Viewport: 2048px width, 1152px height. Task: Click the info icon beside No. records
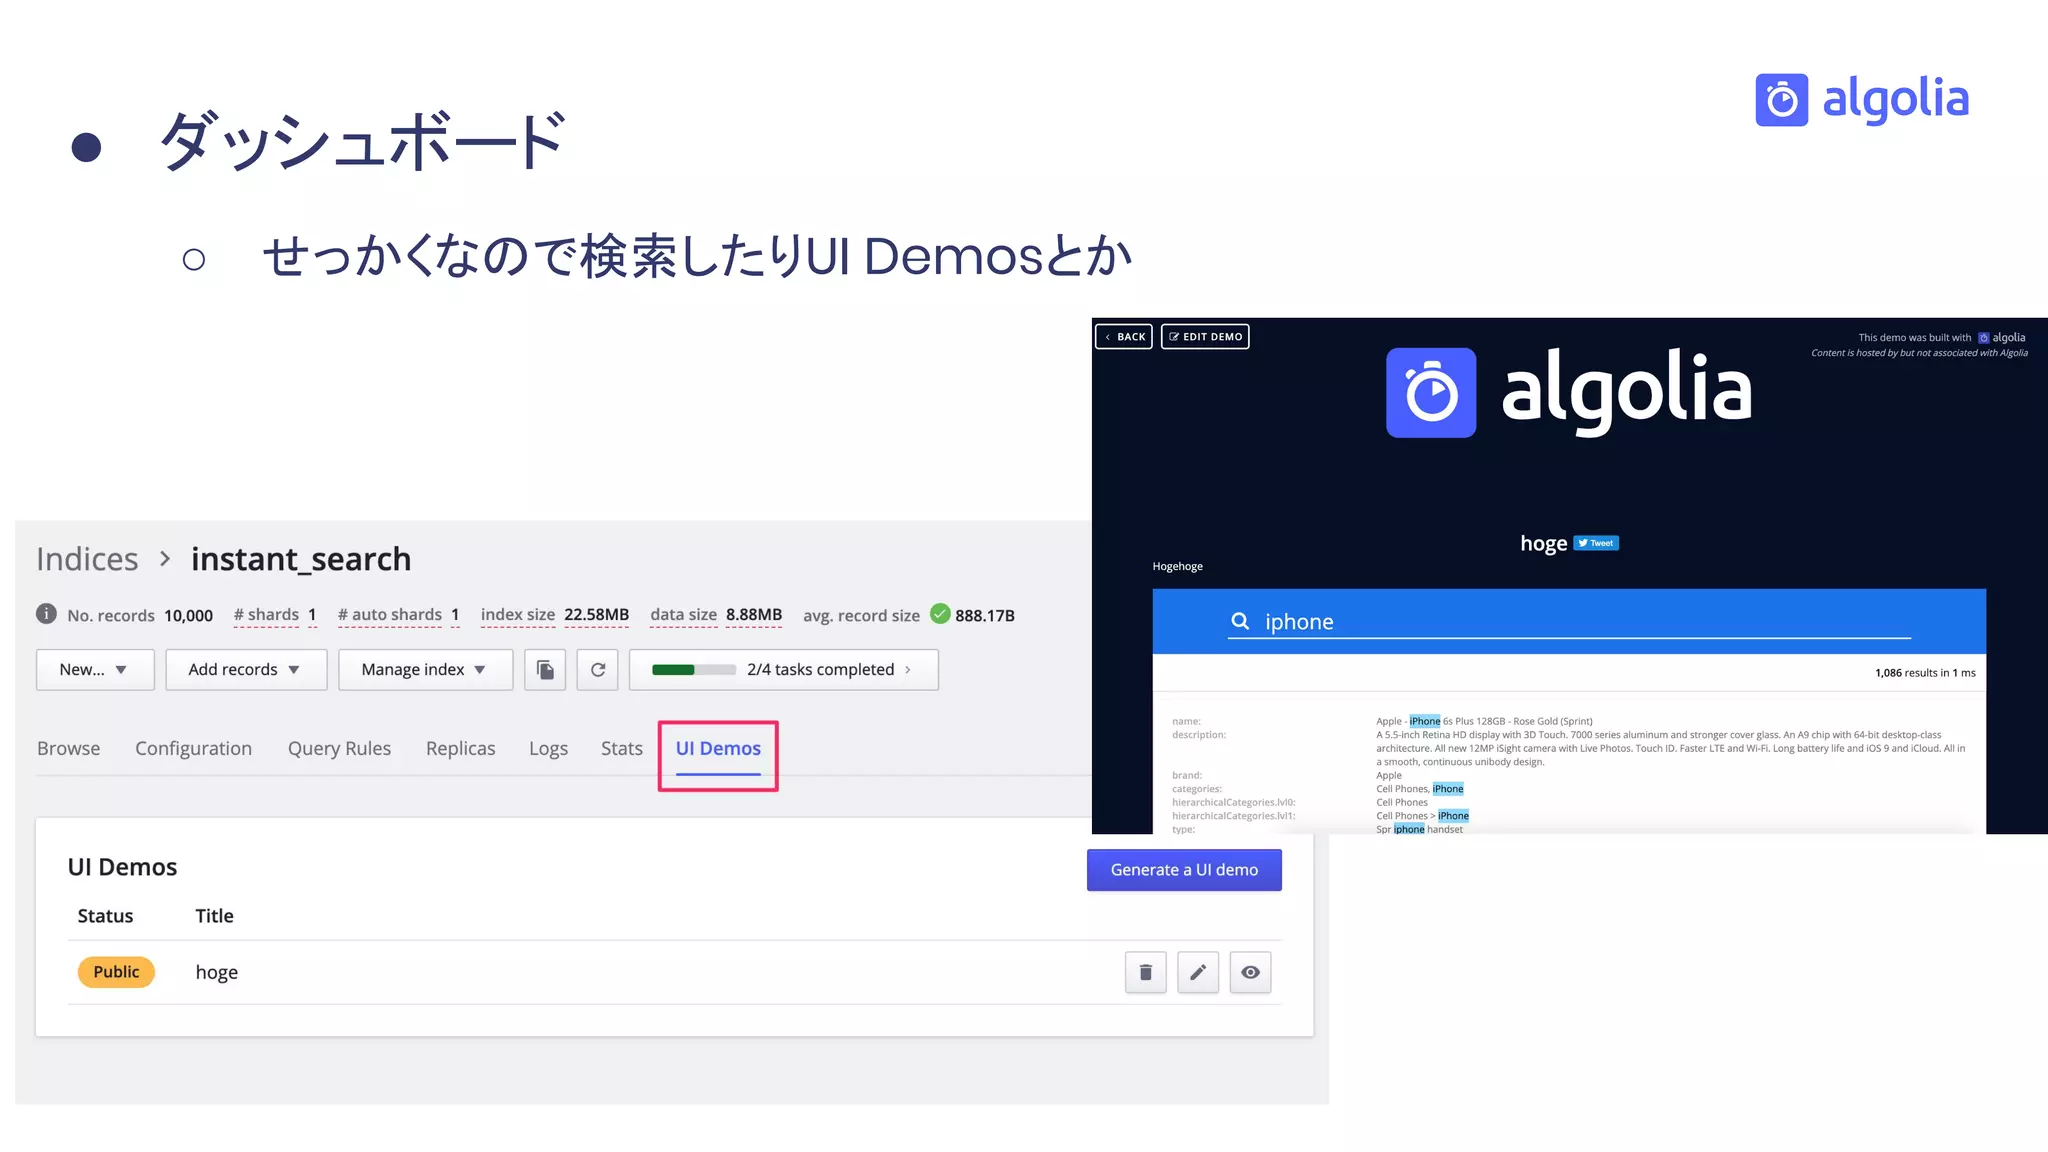(46, 614)
